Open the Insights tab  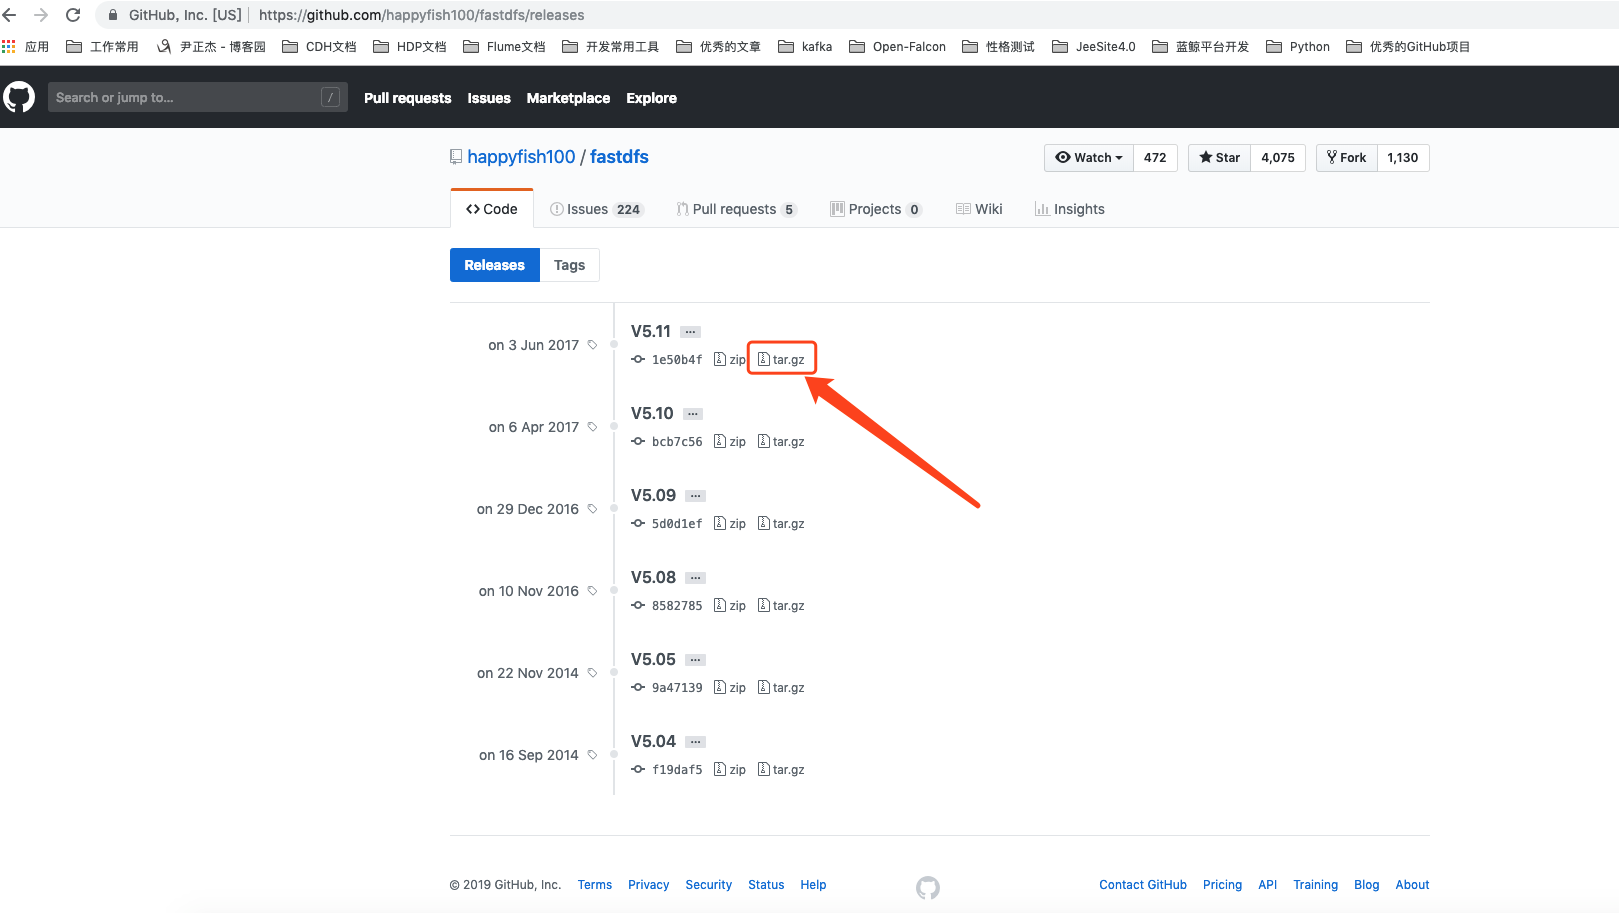[1070, 209]
